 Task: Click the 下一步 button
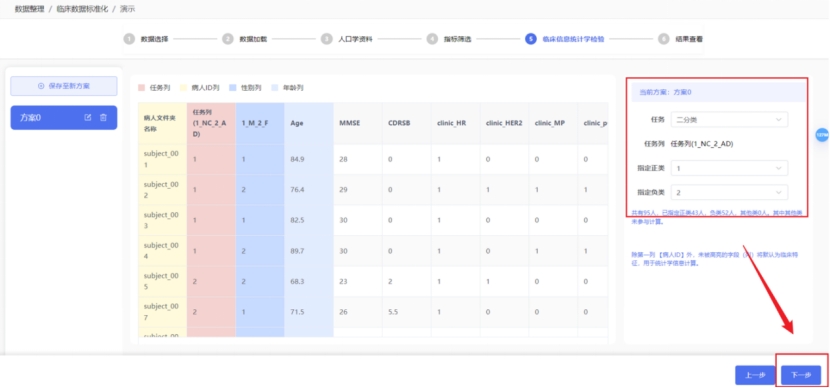pos(801,375)
